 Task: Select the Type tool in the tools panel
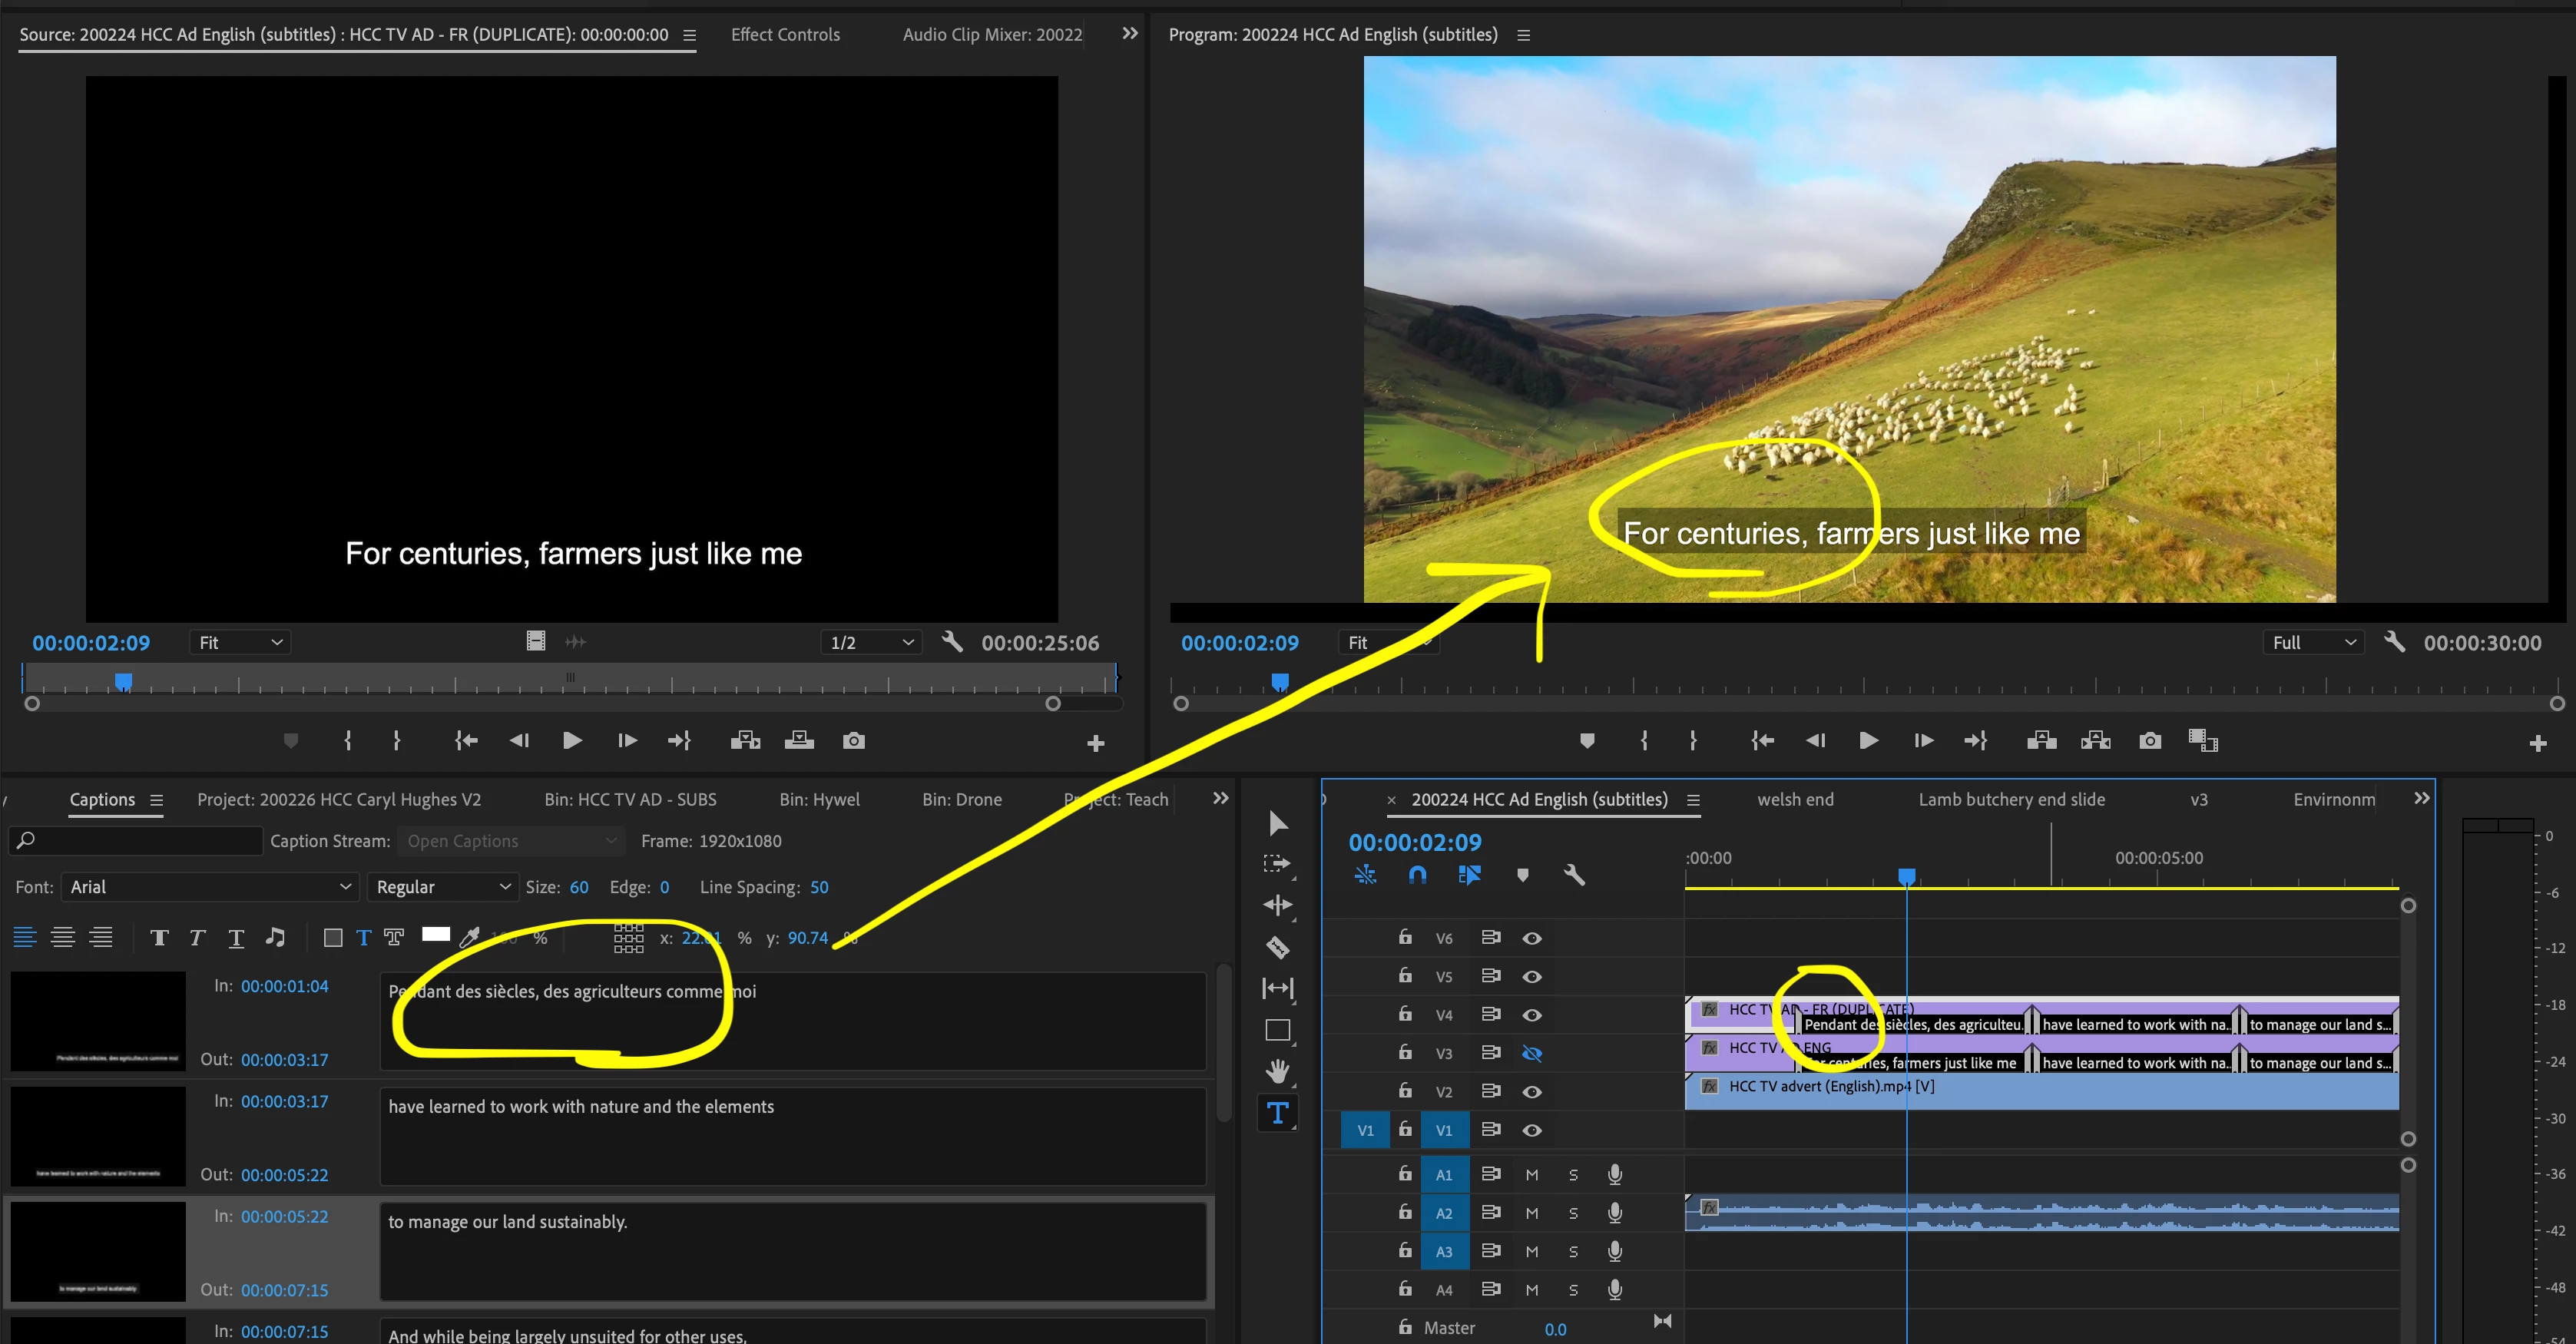1277,1112
